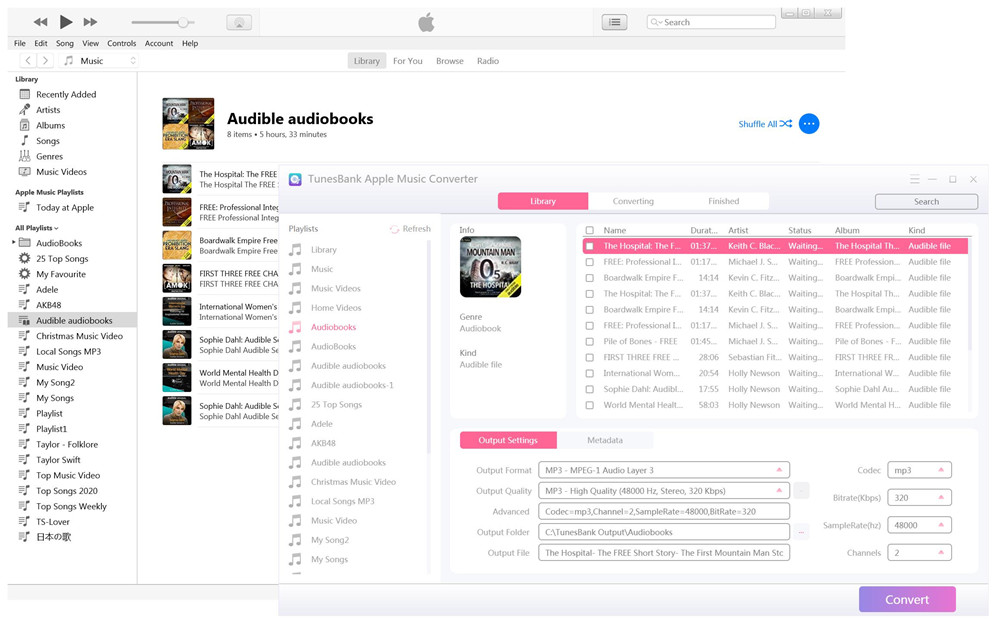Image resolution: width=1000 pixels, height=626 pixels.
Task: Open the Output Quality dropdown
Action: coord(664,491)
